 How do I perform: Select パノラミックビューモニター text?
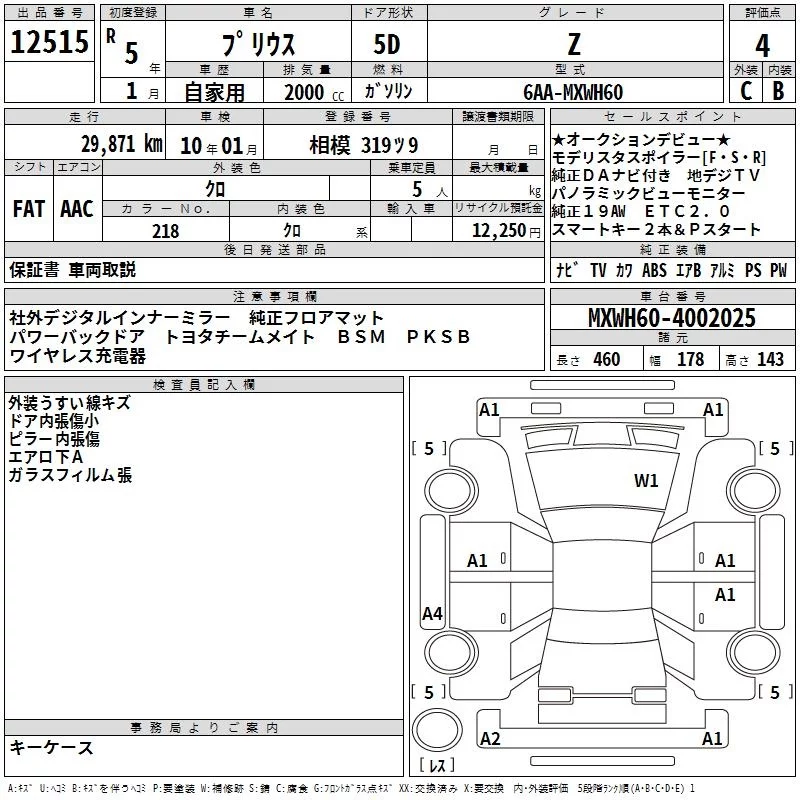click(x=648, y=193)
